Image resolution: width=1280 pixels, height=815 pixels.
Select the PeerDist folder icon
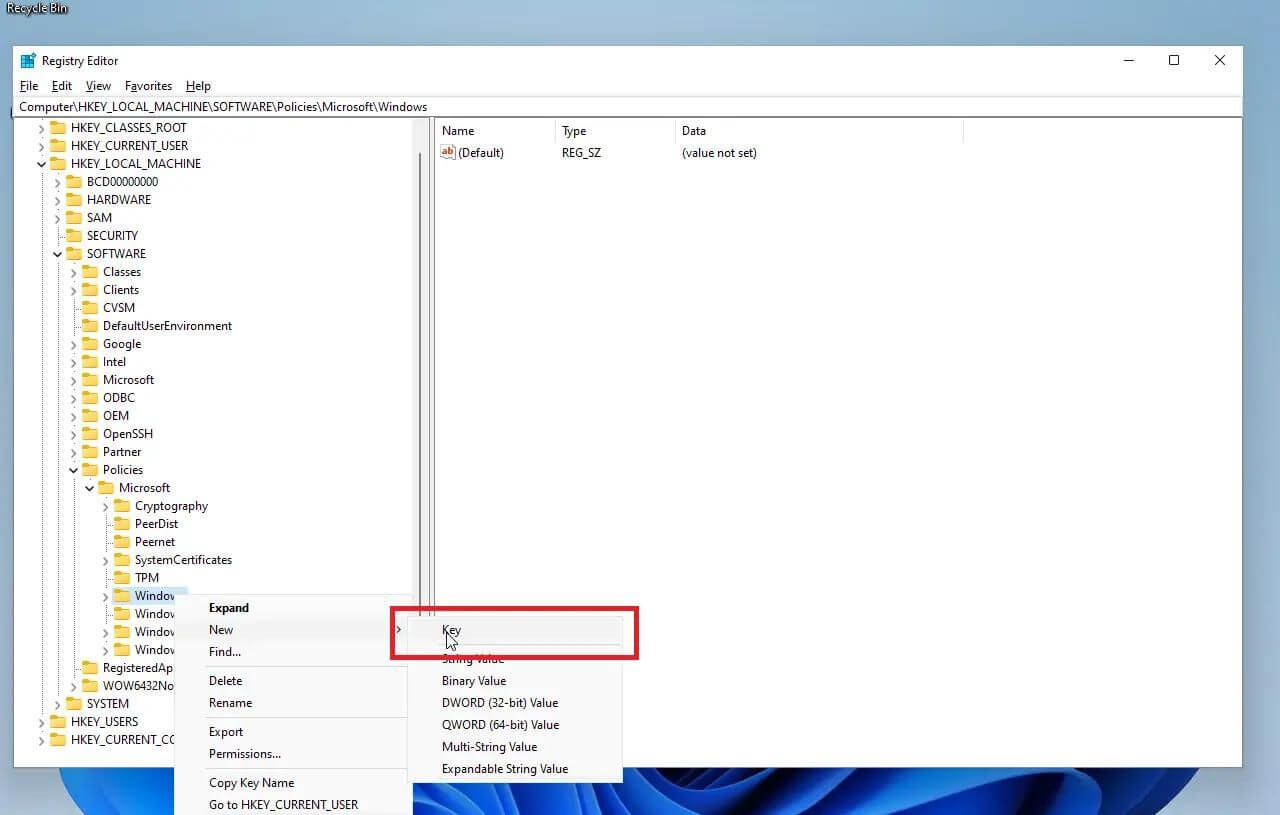pos(124,524)
